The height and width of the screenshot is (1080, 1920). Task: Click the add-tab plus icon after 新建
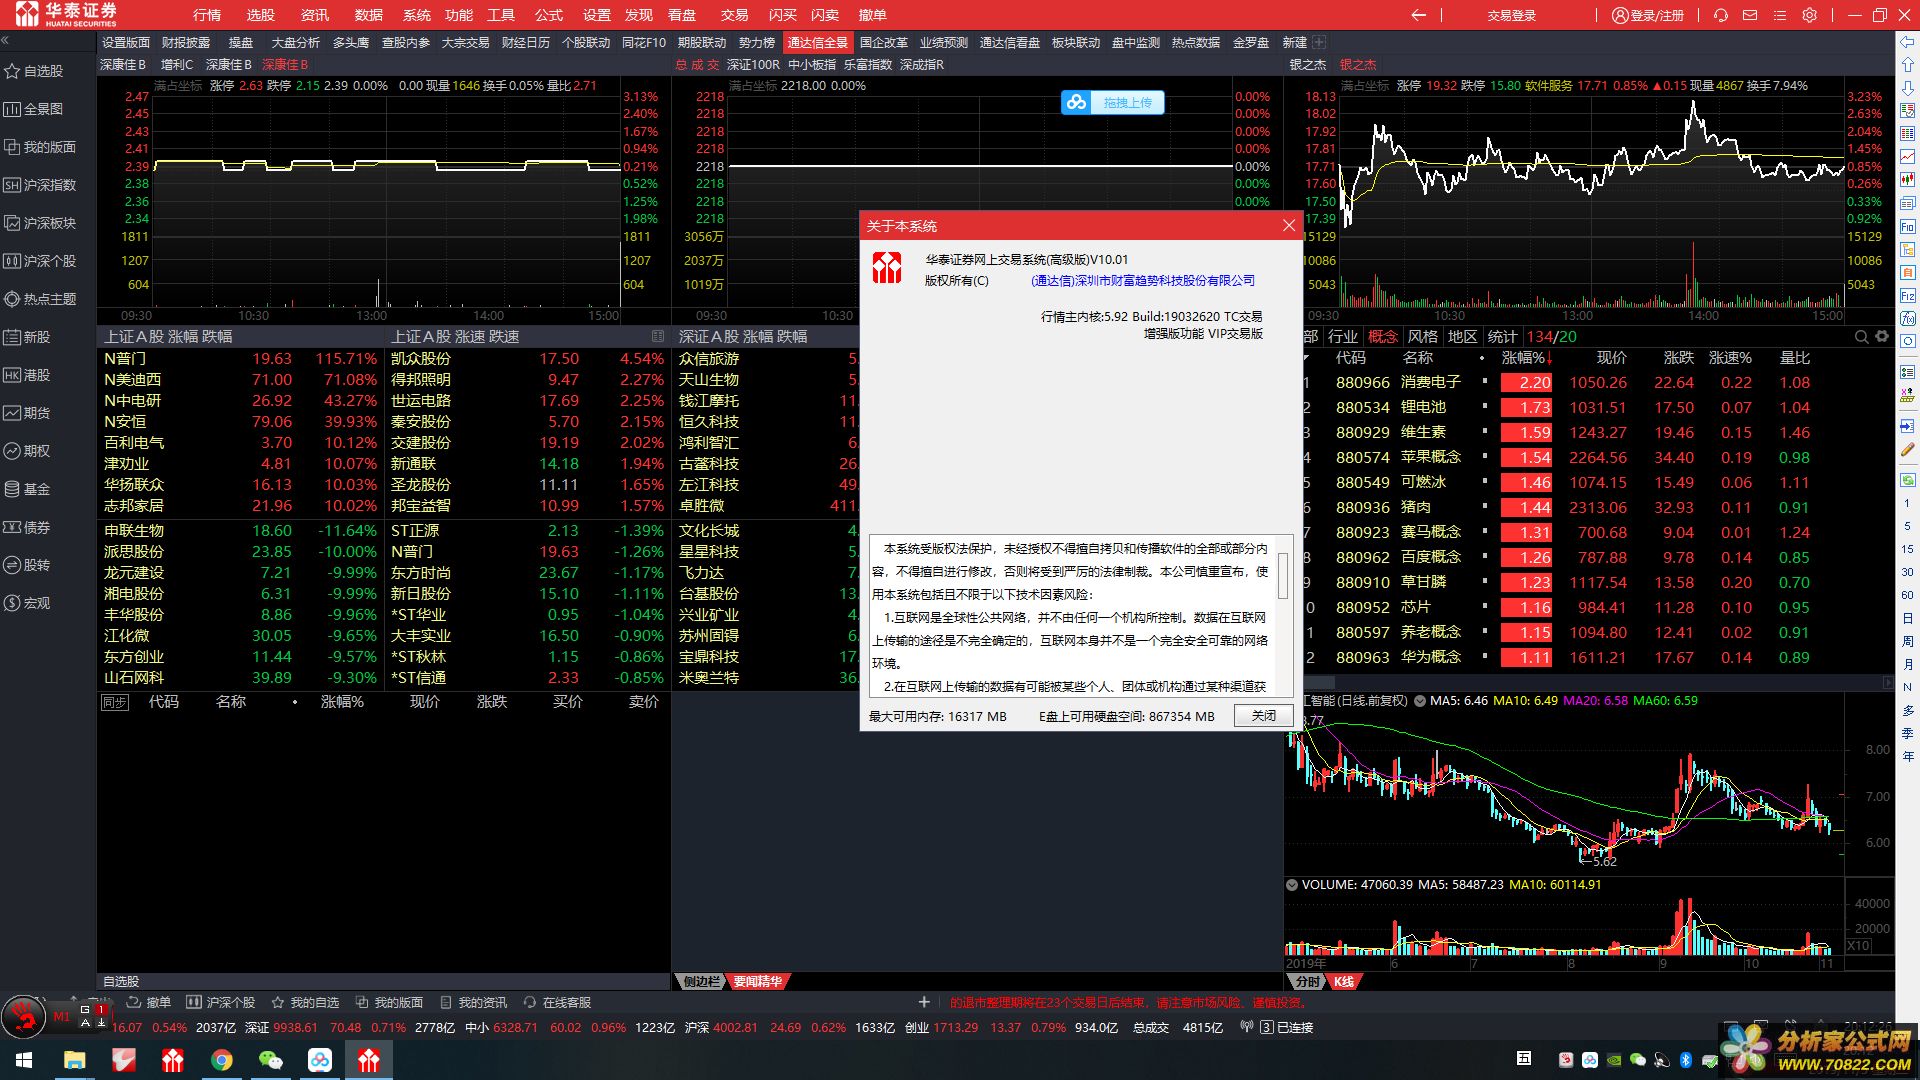coord(1319,42)
